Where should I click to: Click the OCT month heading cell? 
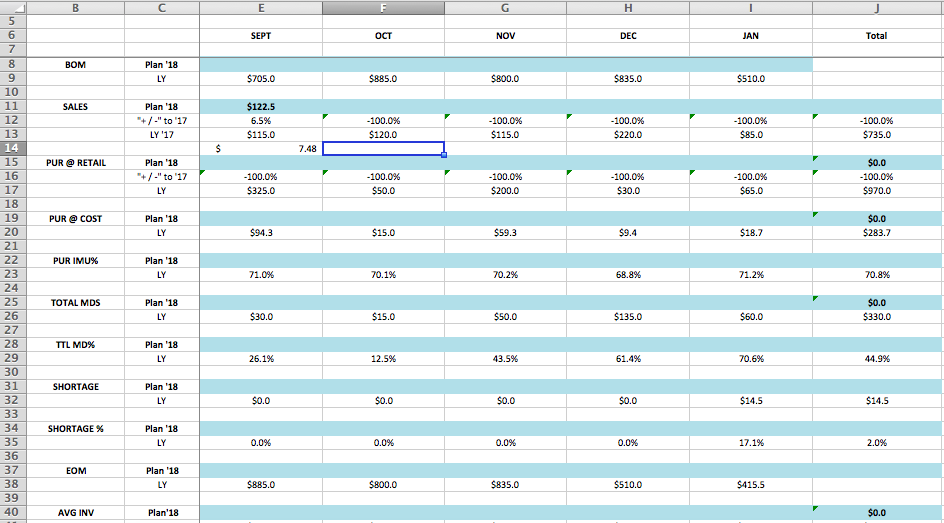tap(384, 36)
